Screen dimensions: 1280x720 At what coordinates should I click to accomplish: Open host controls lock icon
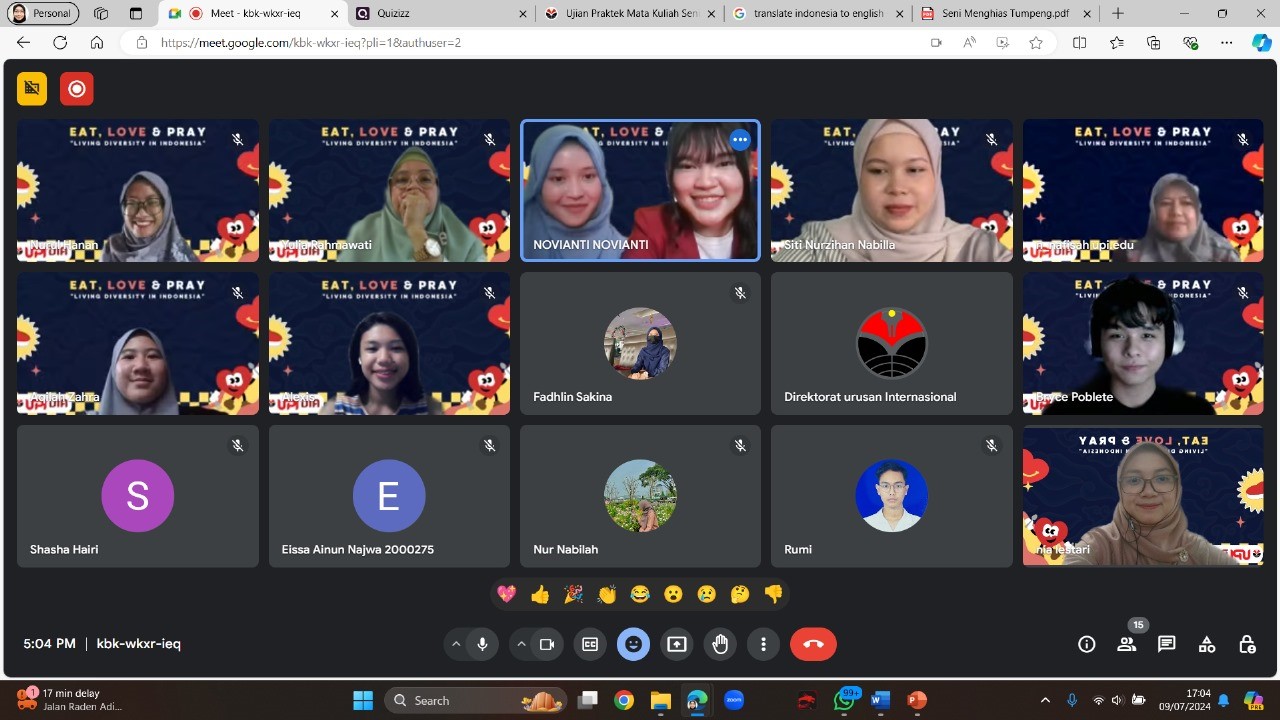tap(1247, 644)
